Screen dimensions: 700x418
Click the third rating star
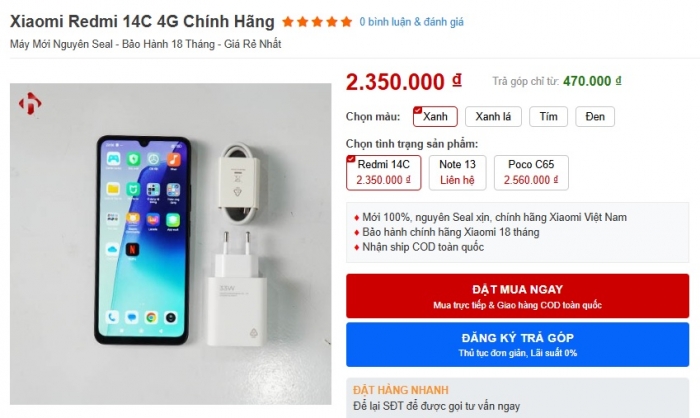tap(317, 22)
